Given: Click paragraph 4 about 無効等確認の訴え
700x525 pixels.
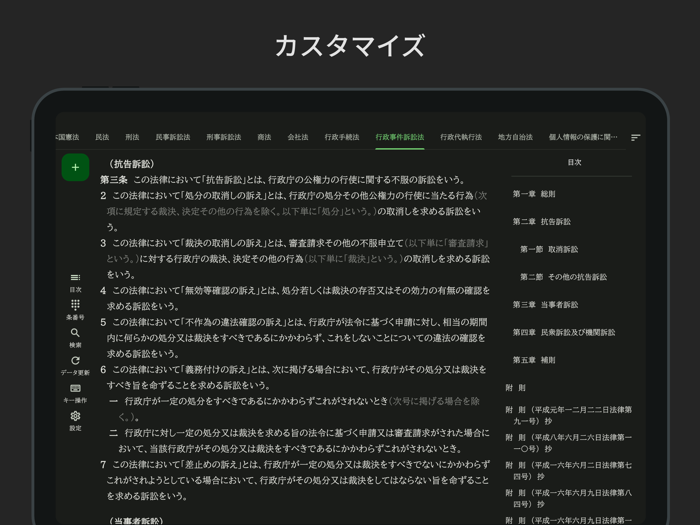Looking at the screenshot, I should [x=295, y=299].
